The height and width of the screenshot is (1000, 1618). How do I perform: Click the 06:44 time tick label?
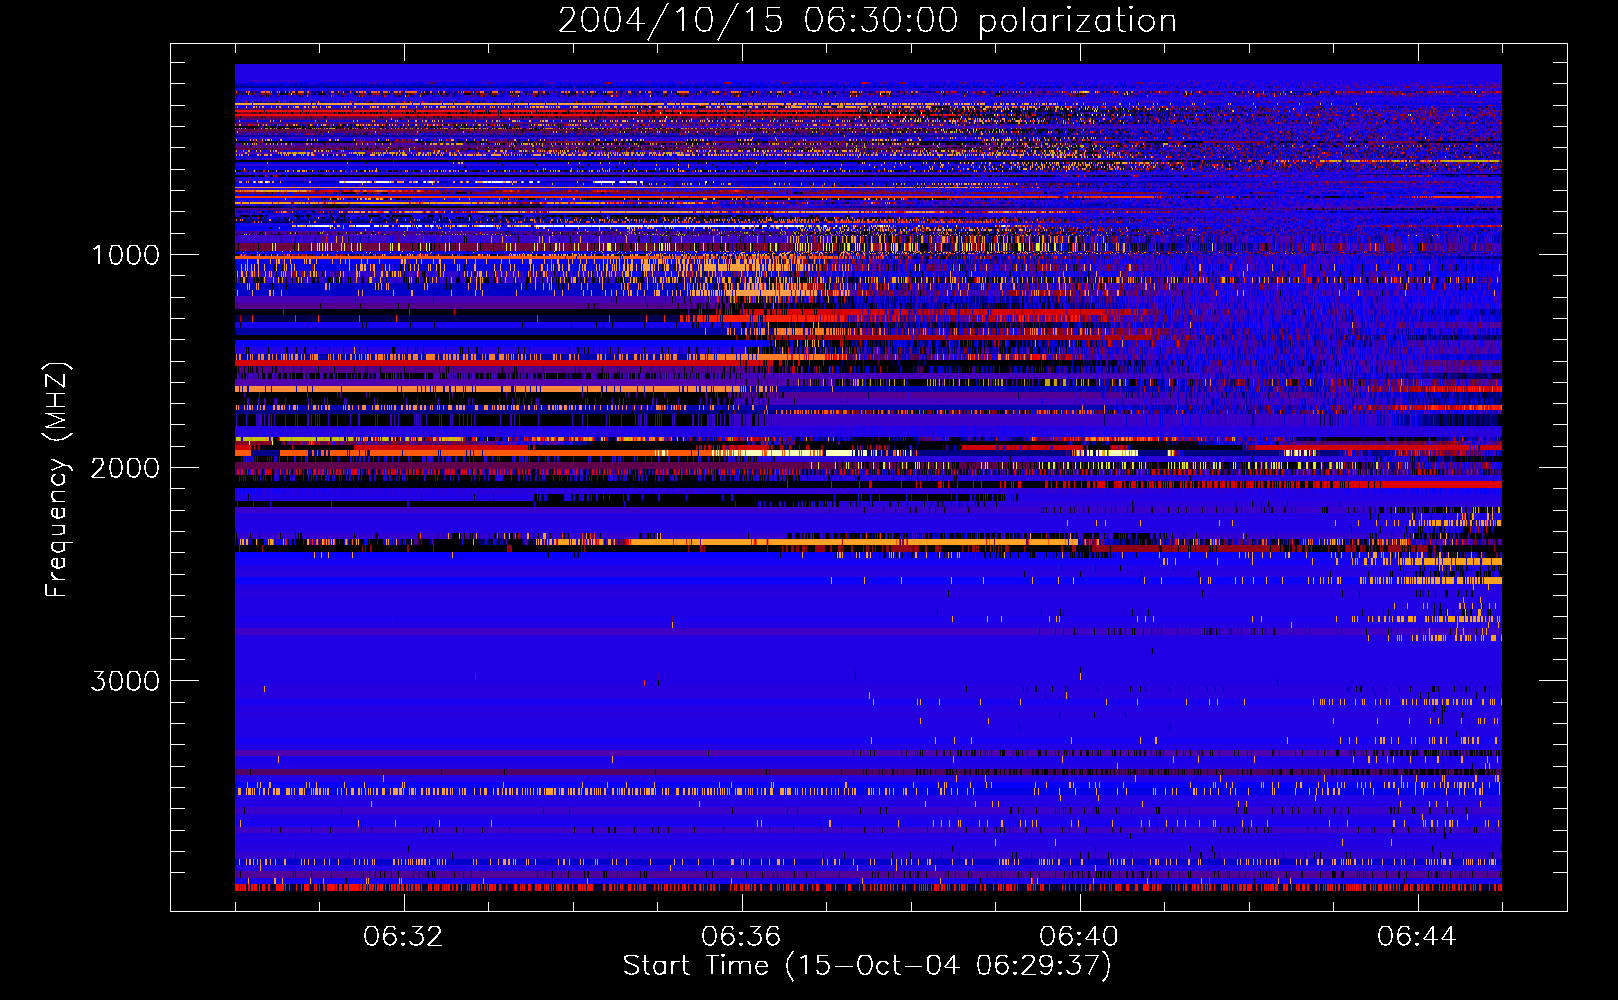(x=1417, y=937)
